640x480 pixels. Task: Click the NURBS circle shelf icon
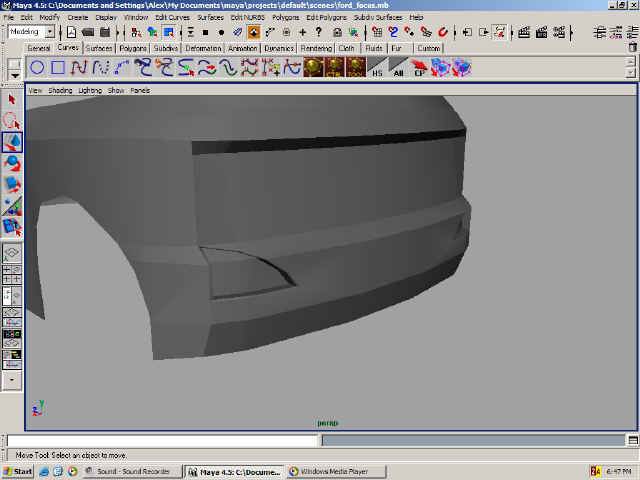tap(37, 68)
